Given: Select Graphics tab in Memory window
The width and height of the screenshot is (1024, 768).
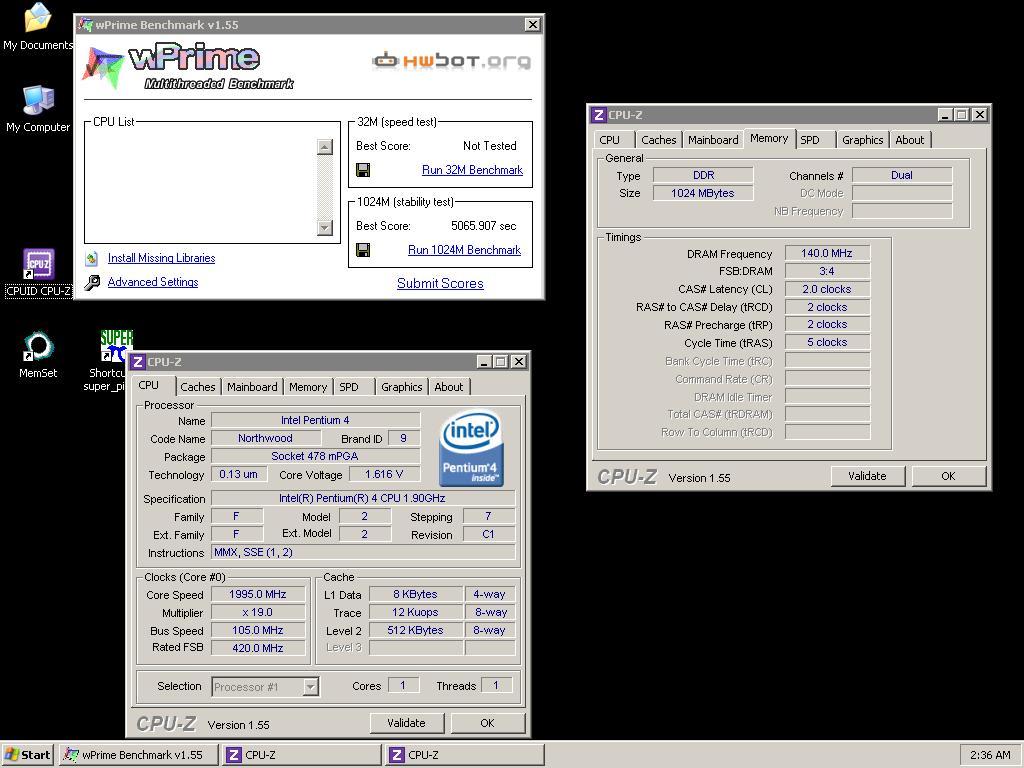Looking at the screenshot, I should click(863, 140).
